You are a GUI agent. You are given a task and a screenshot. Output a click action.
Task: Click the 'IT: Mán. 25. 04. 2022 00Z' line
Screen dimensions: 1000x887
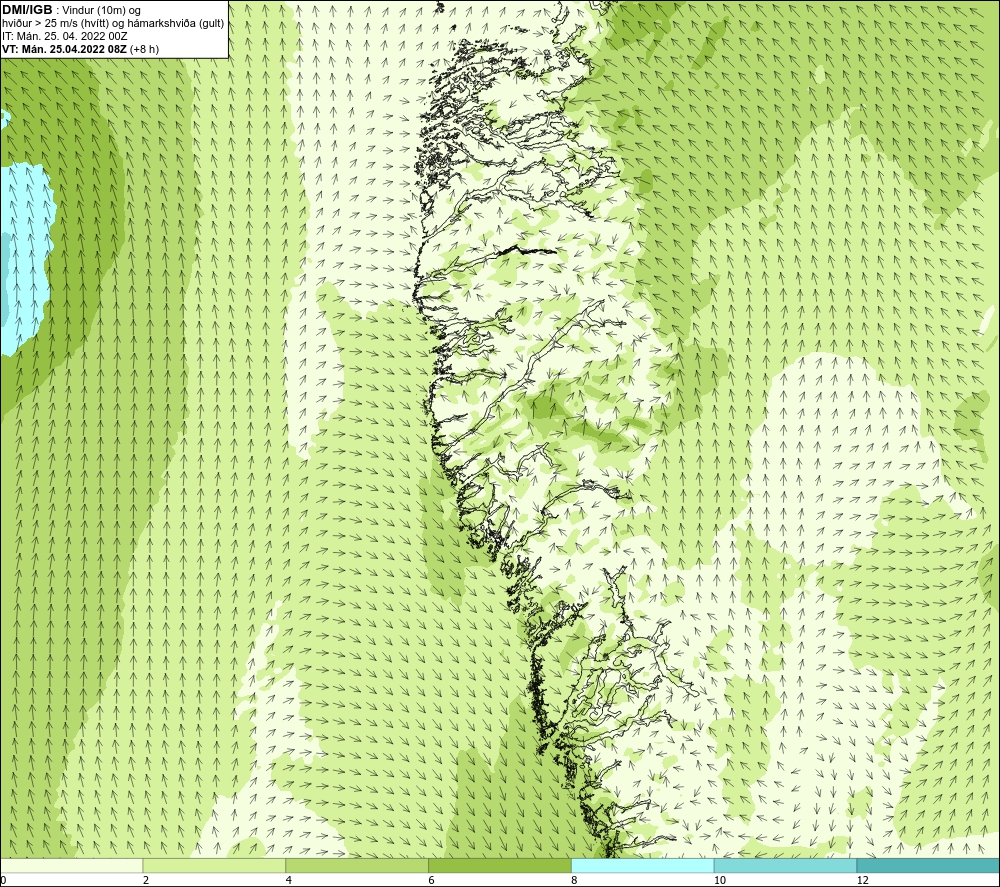coord(64,36)
